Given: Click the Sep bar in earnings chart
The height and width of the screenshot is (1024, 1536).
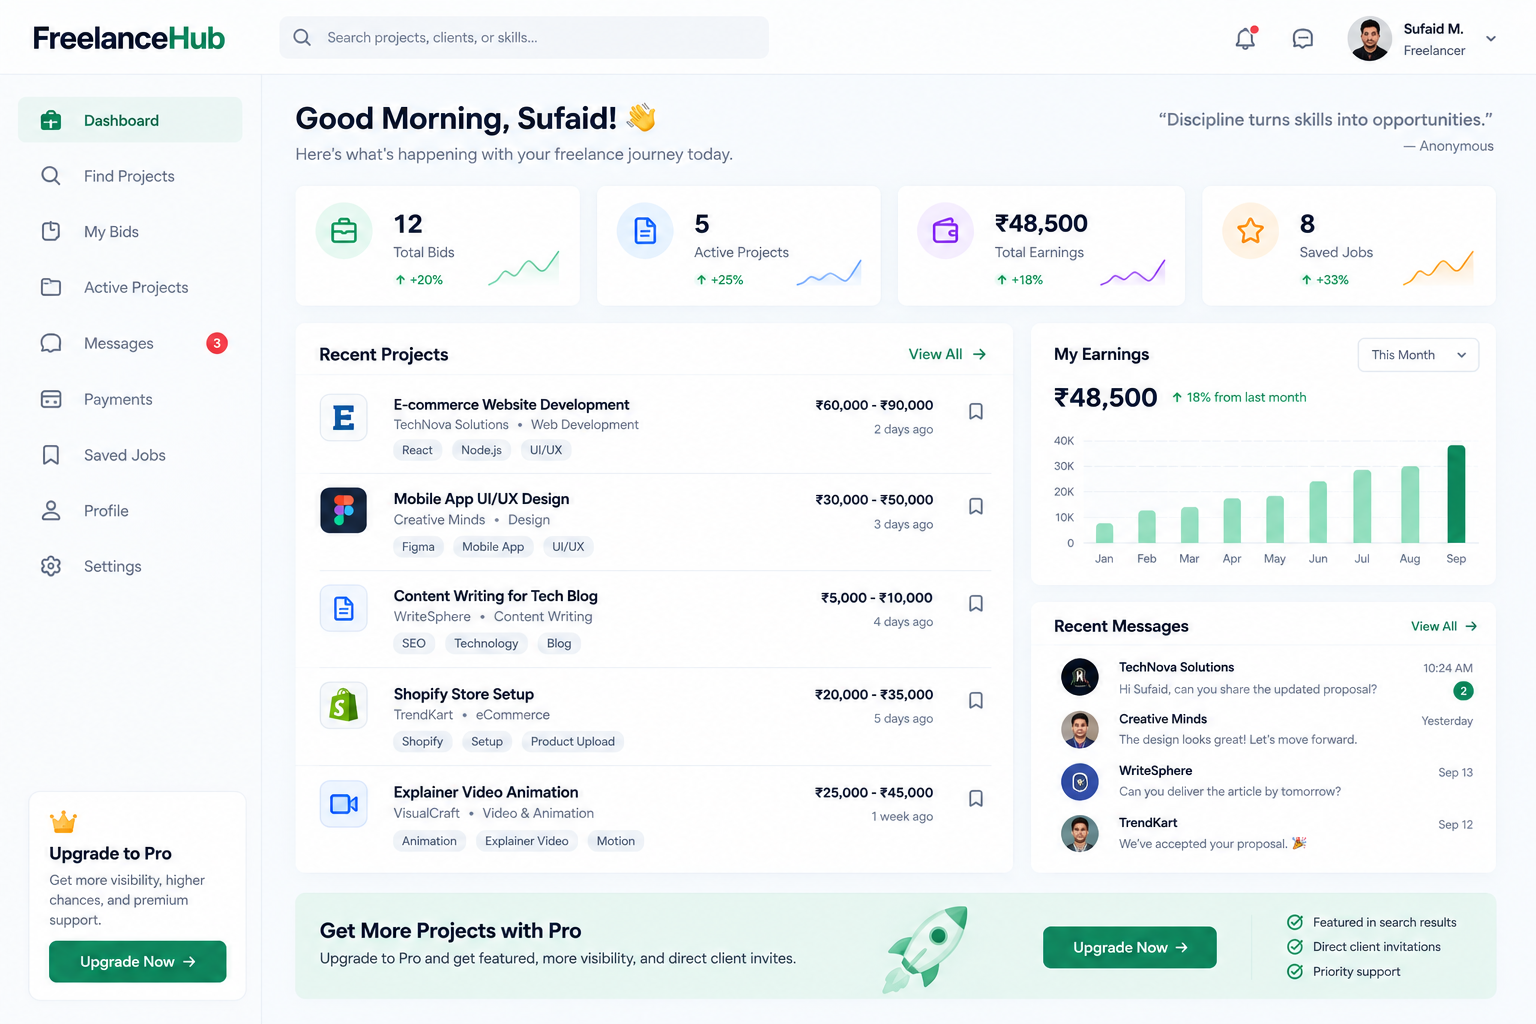Looking at the screenshot, I should click(1456, 494).
